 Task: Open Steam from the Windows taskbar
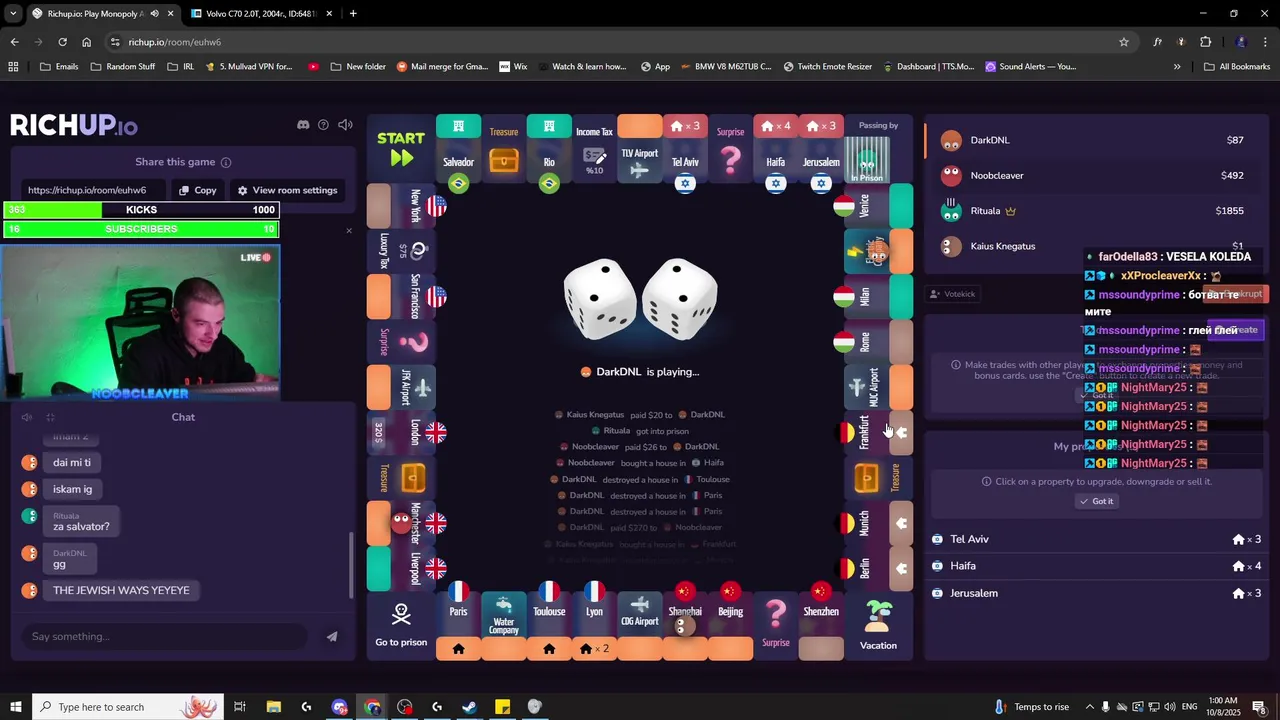point(469,707)
